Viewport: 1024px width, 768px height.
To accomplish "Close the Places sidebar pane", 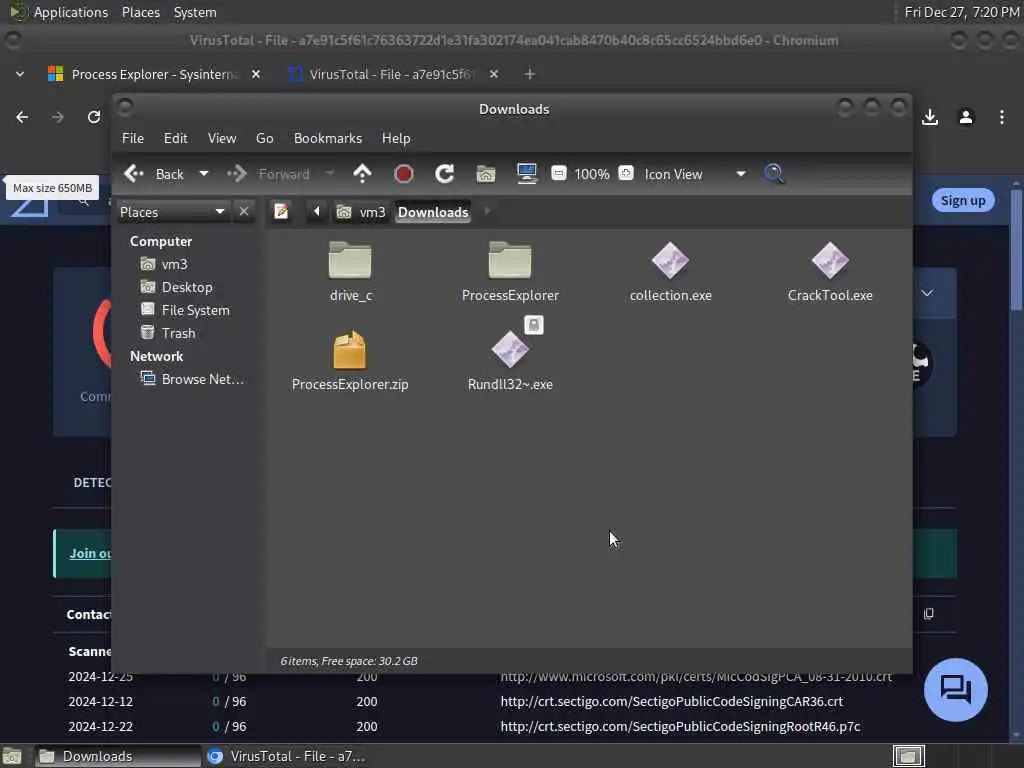I will (244, 212).
